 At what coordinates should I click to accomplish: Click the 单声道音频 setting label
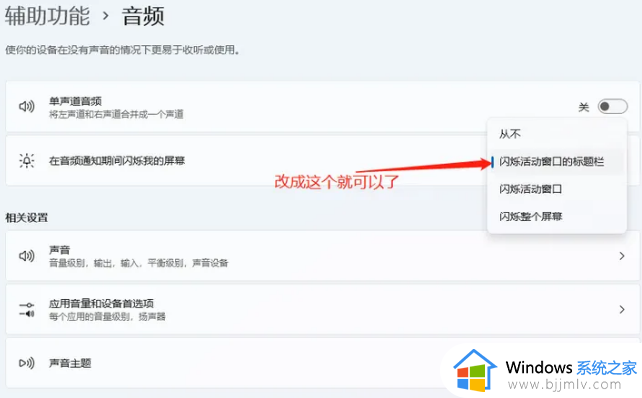pyautogui.click(x=75, y=101)
